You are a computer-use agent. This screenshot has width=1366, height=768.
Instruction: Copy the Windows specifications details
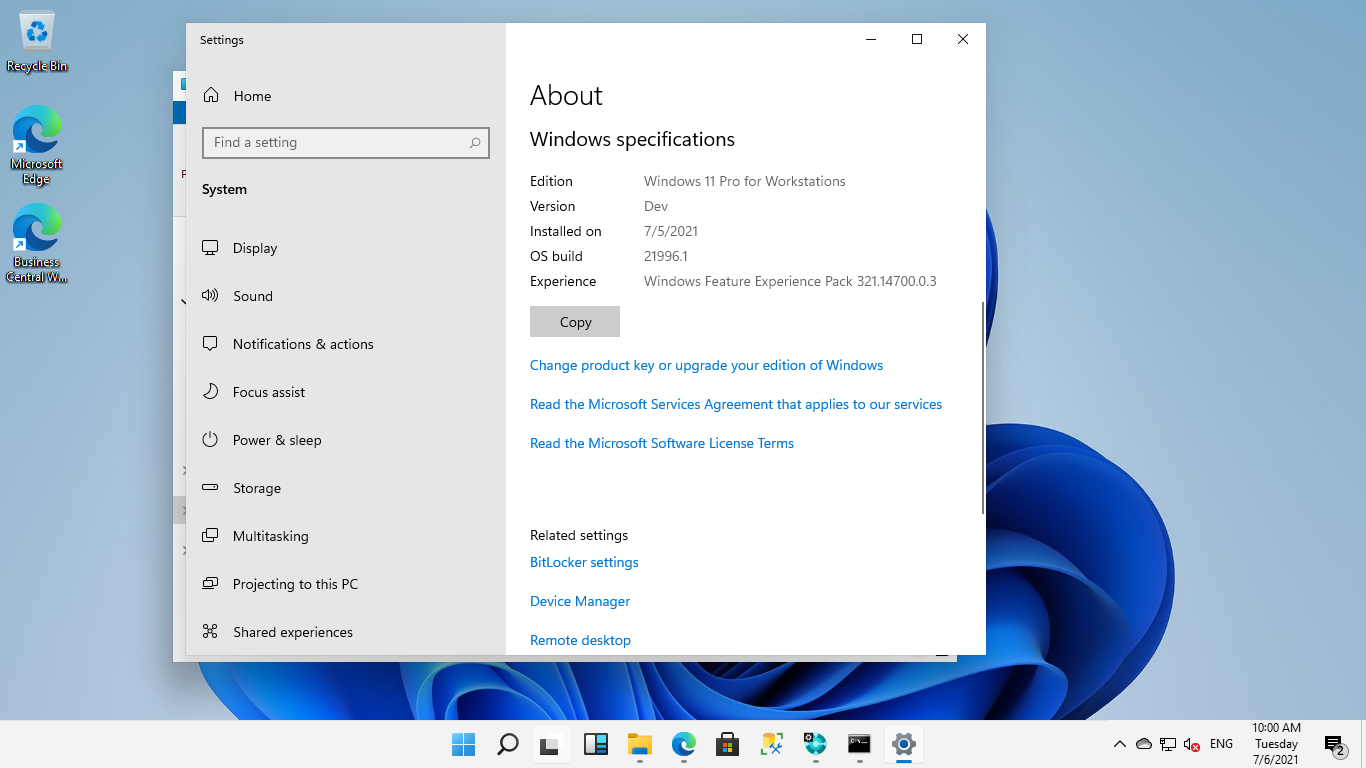click(574, 321)
